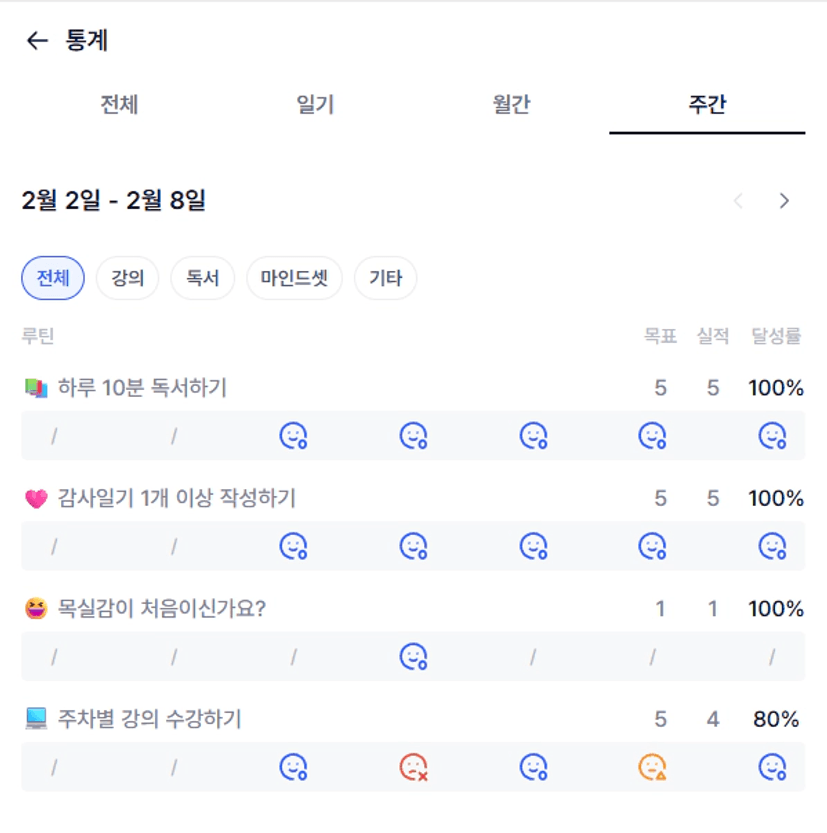827x833 pixels.
Task: Click the laptop emoji beside 주차별 강의 수강하기
Action: point(36,719)
